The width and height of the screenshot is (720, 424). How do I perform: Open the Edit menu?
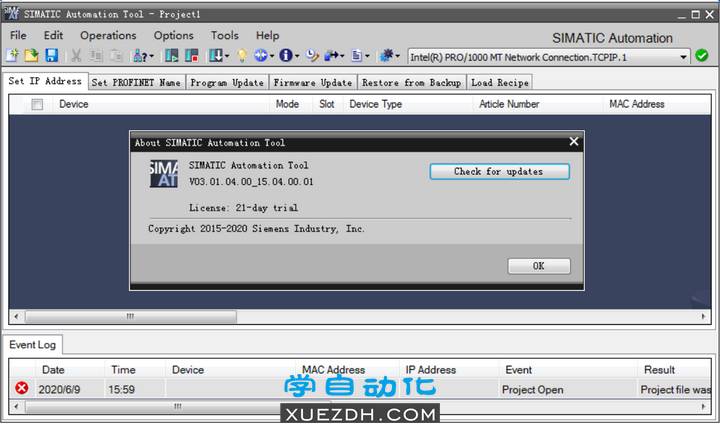pos(53,35)
